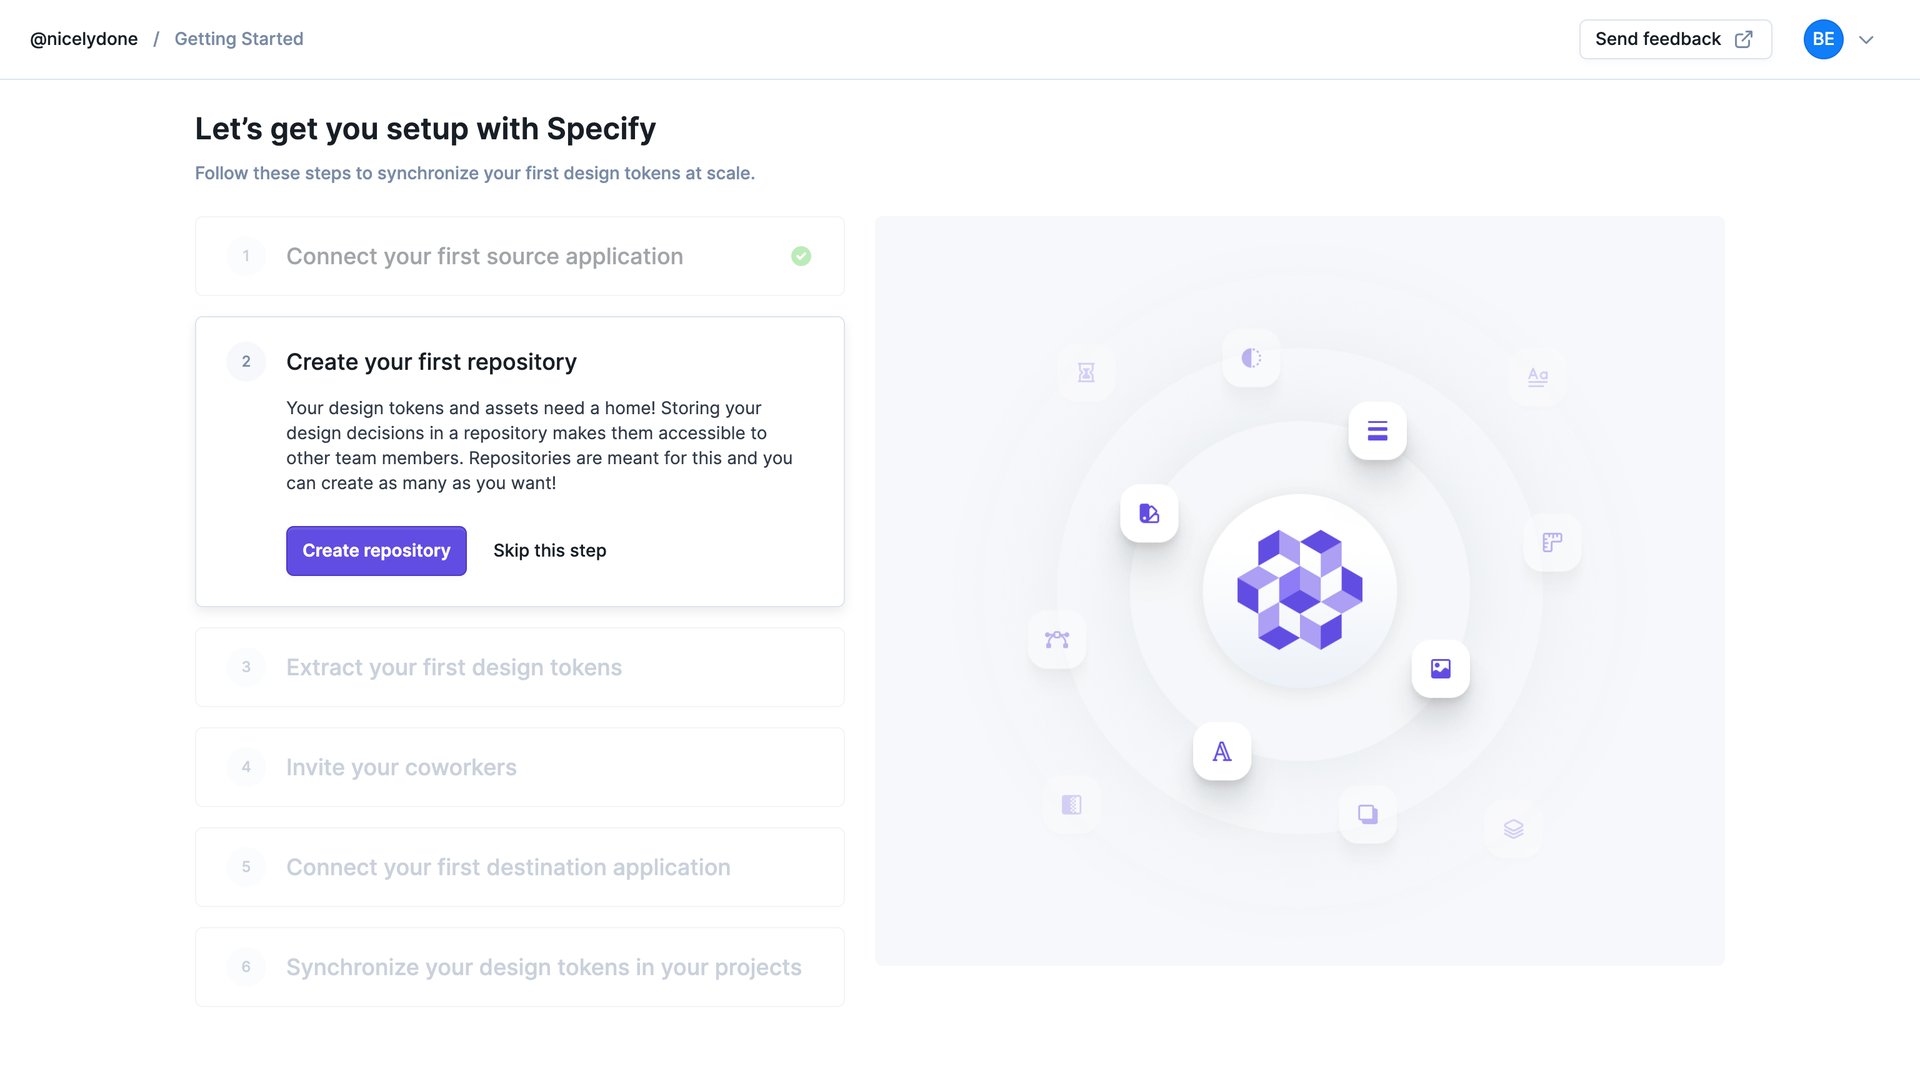This screenshot has height=1077, width=1920.
Task: Expand the Extract your first design tokens step
Action: coord(453,667)
